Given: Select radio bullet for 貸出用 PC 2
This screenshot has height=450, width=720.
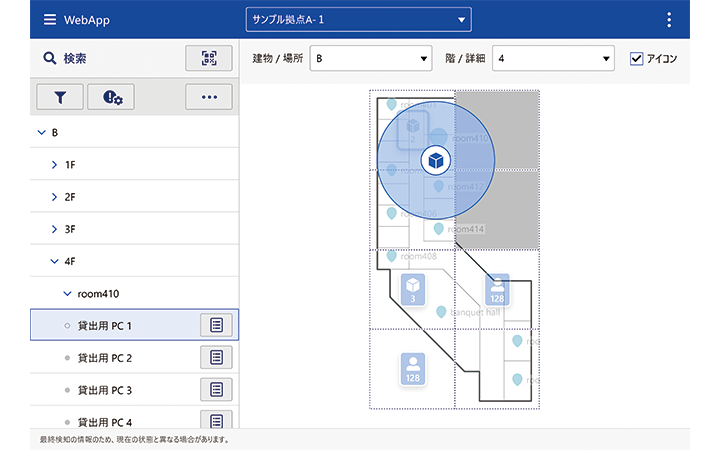Looking at the screenshot, I should coord(67,358).
